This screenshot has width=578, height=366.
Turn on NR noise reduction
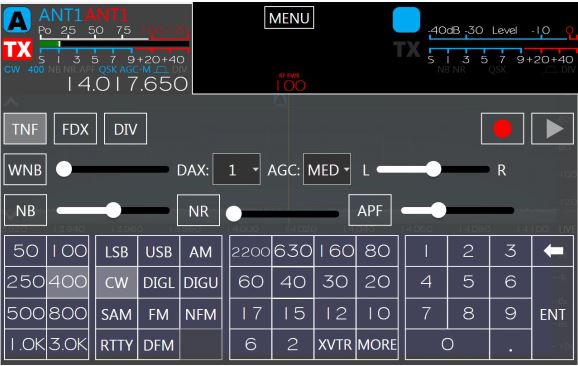[198, 210]
